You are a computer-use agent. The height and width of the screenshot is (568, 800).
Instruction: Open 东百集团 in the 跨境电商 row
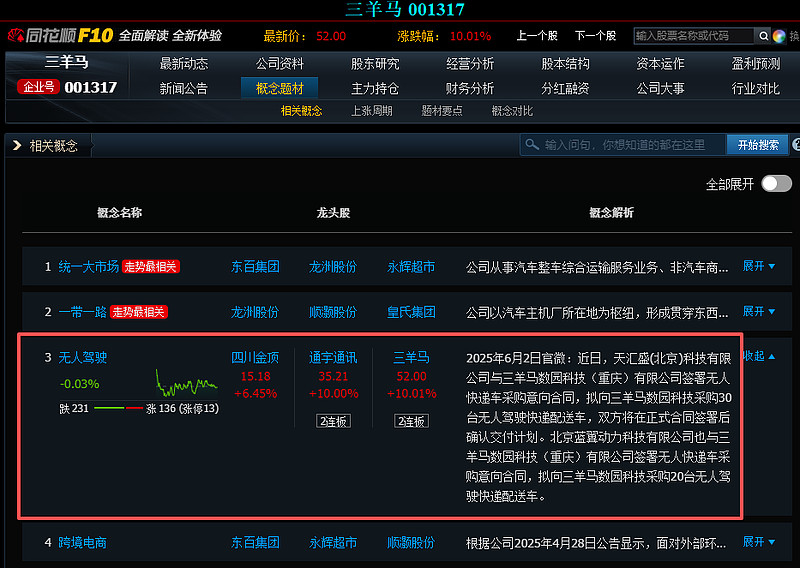click(x=255, y=542)
